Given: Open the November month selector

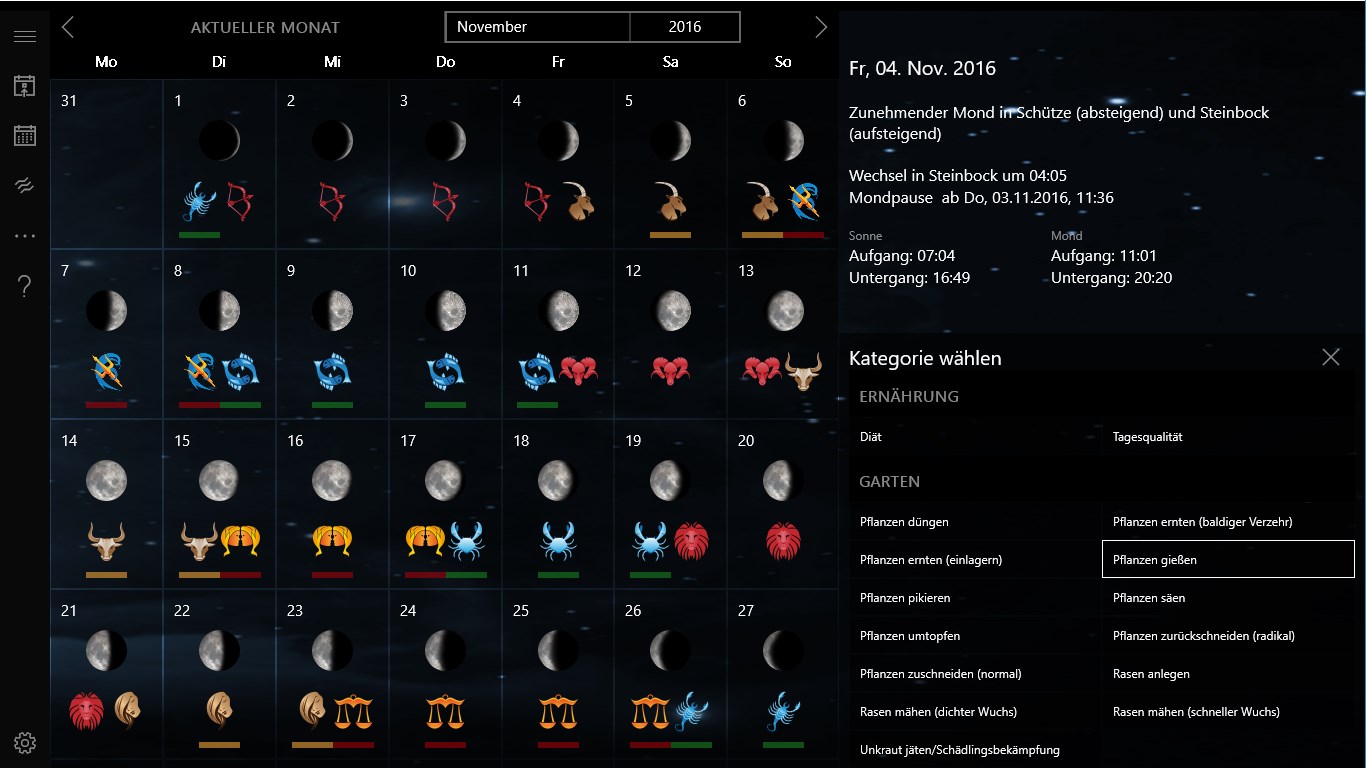Looking at the screenshot, I should coord(537,27).
